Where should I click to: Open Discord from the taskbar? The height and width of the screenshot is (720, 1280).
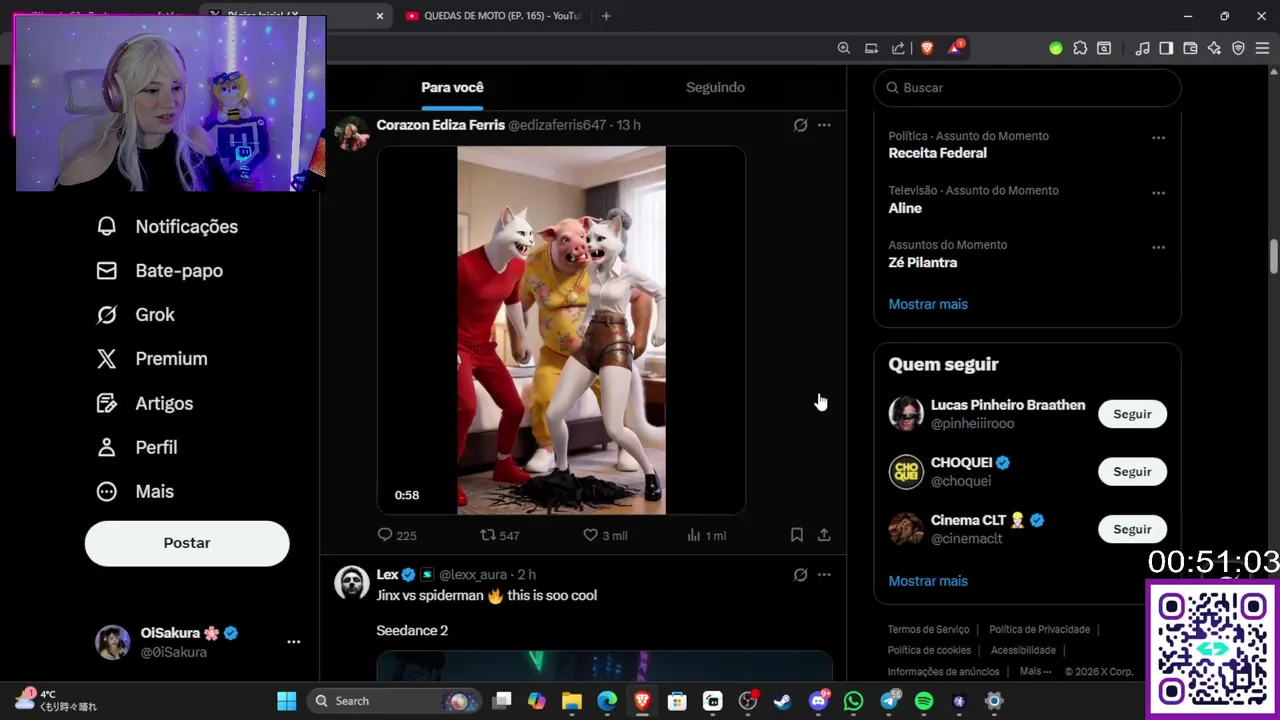click(x=818, y=701)
